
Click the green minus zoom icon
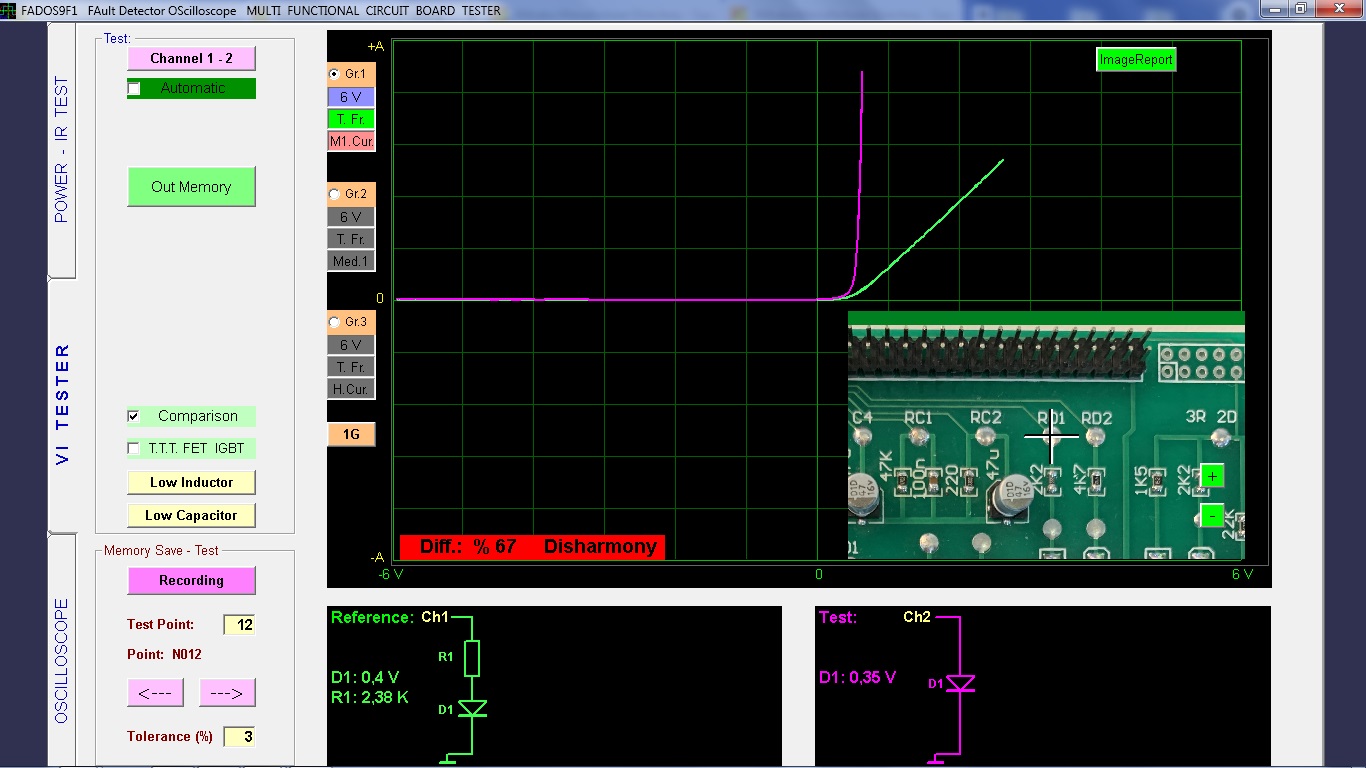click(1212, 515)
